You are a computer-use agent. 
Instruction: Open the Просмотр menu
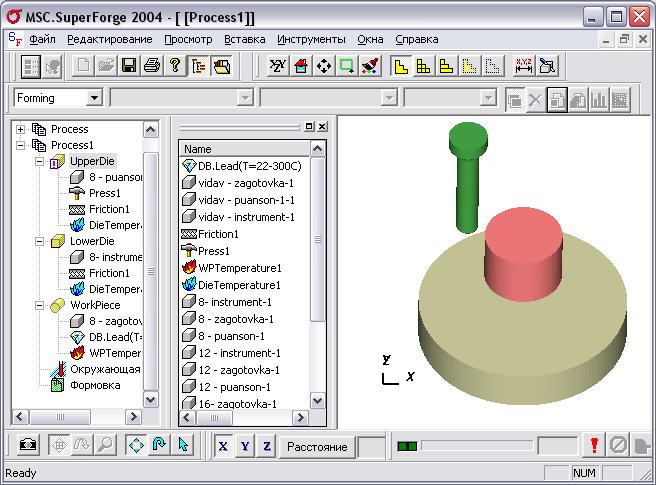188,39
